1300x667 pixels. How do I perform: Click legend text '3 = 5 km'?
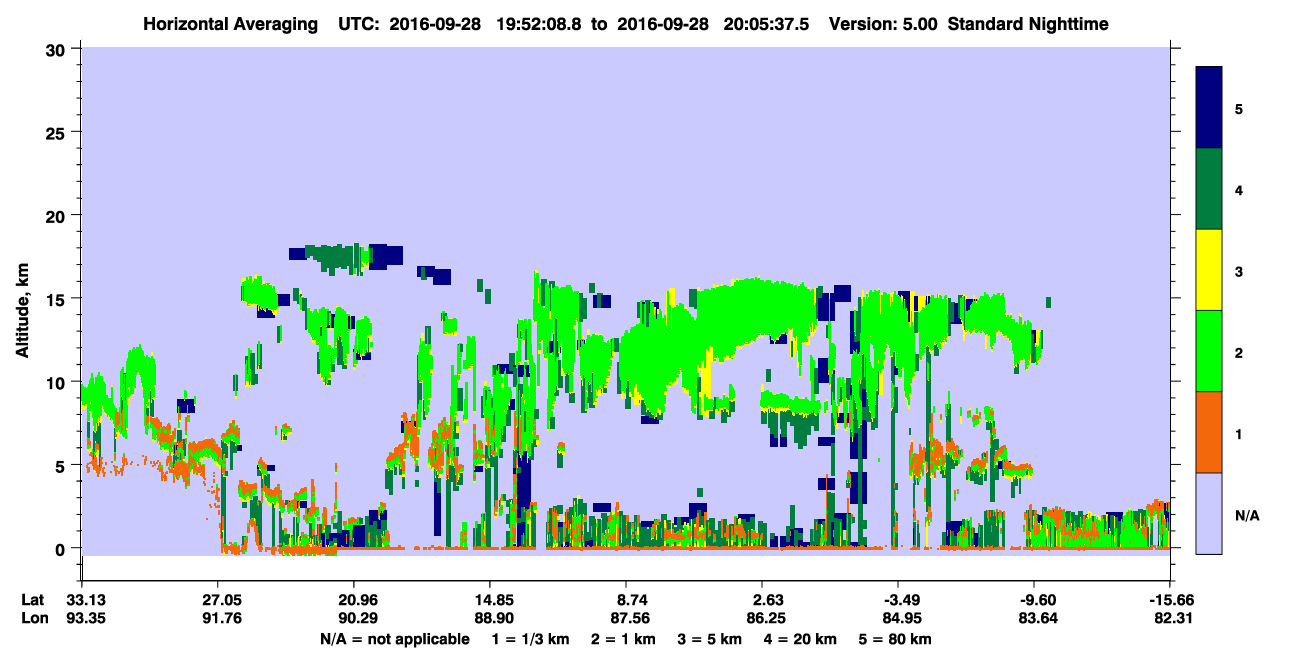pyautogui.click(x=711, y=639)
